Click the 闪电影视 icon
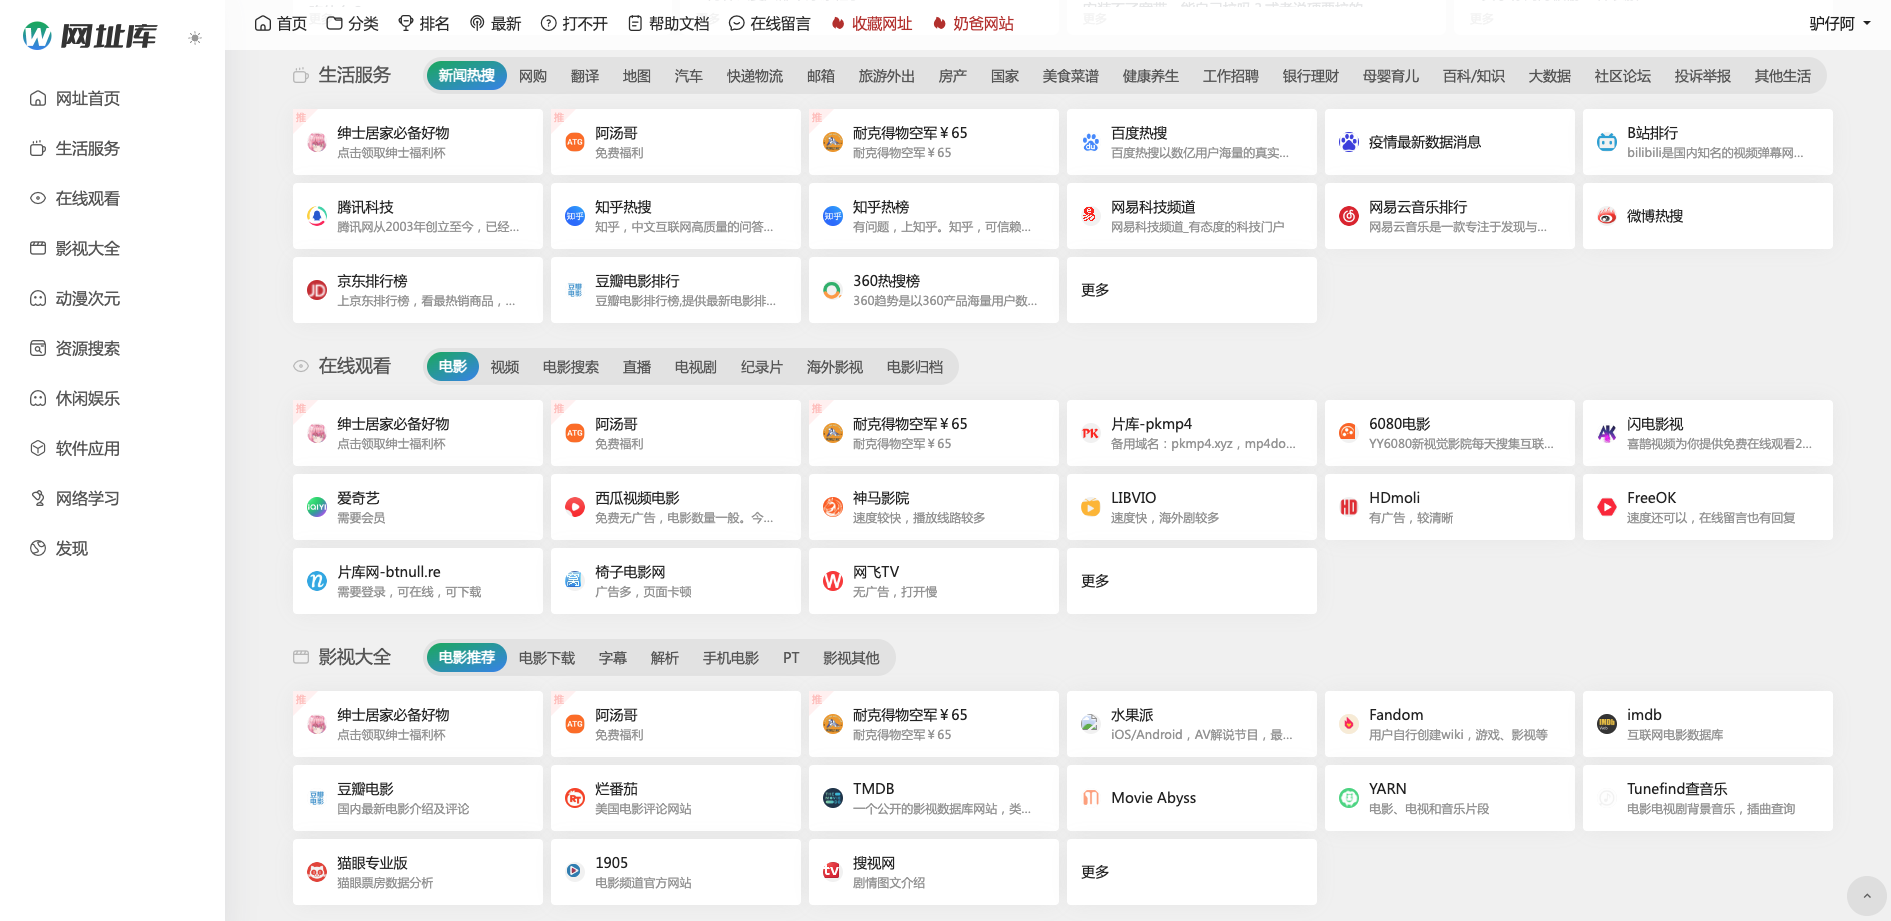The height and width of the screenshot is (921, 1891). coord(1607,433)
